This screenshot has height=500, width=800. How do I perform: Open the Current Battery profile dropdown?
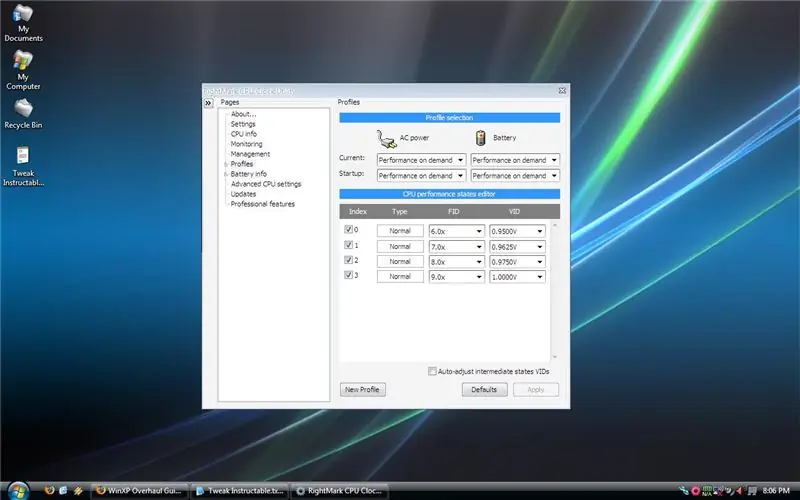515,160
